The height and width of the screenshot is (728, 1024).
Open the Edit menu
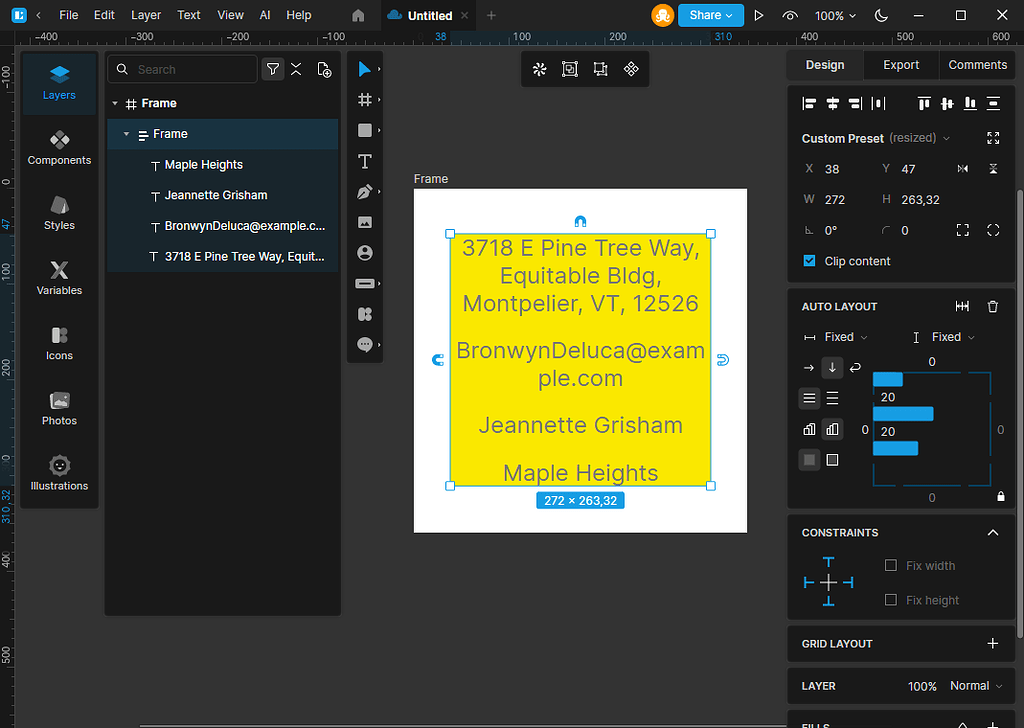point(103,15)
